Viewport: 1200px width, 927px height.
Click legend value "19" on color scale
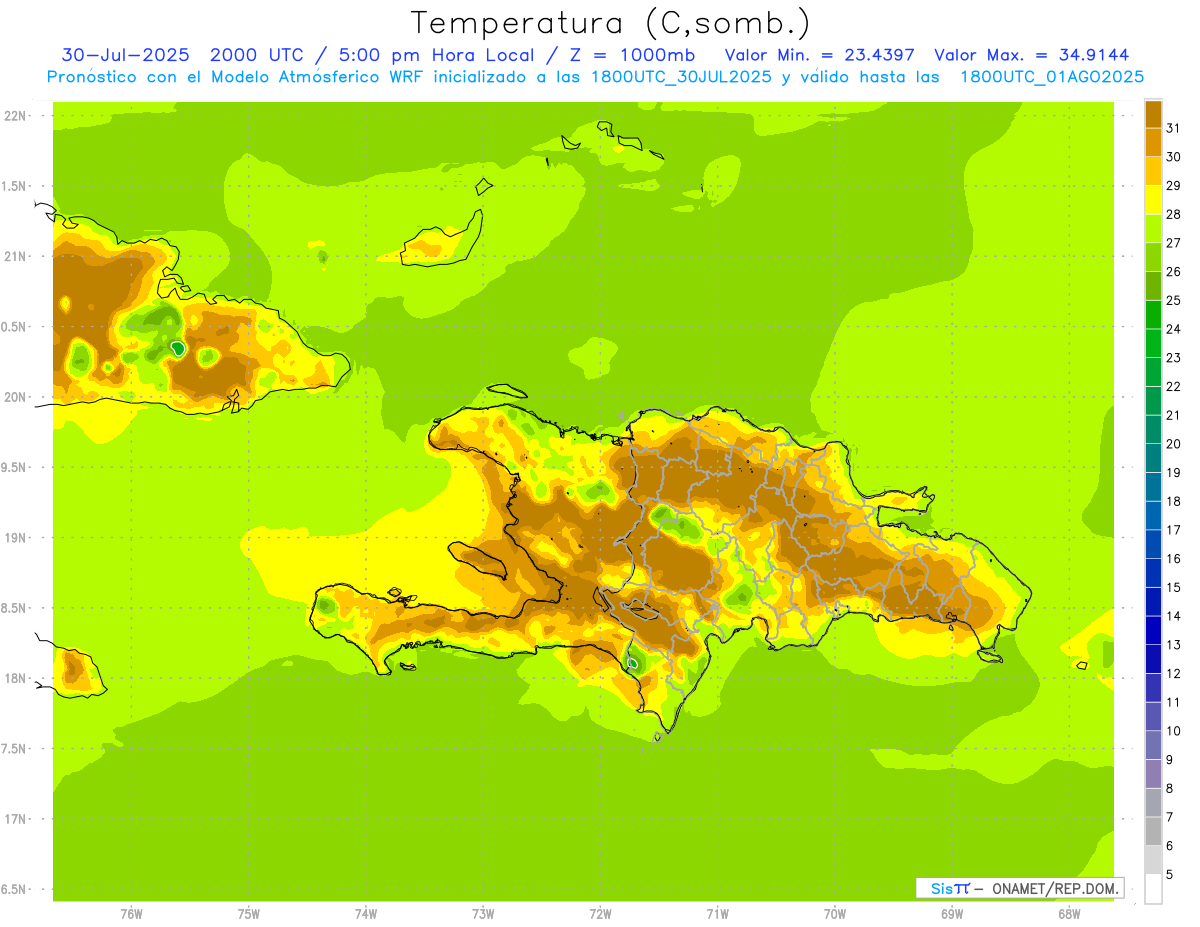1173,472
